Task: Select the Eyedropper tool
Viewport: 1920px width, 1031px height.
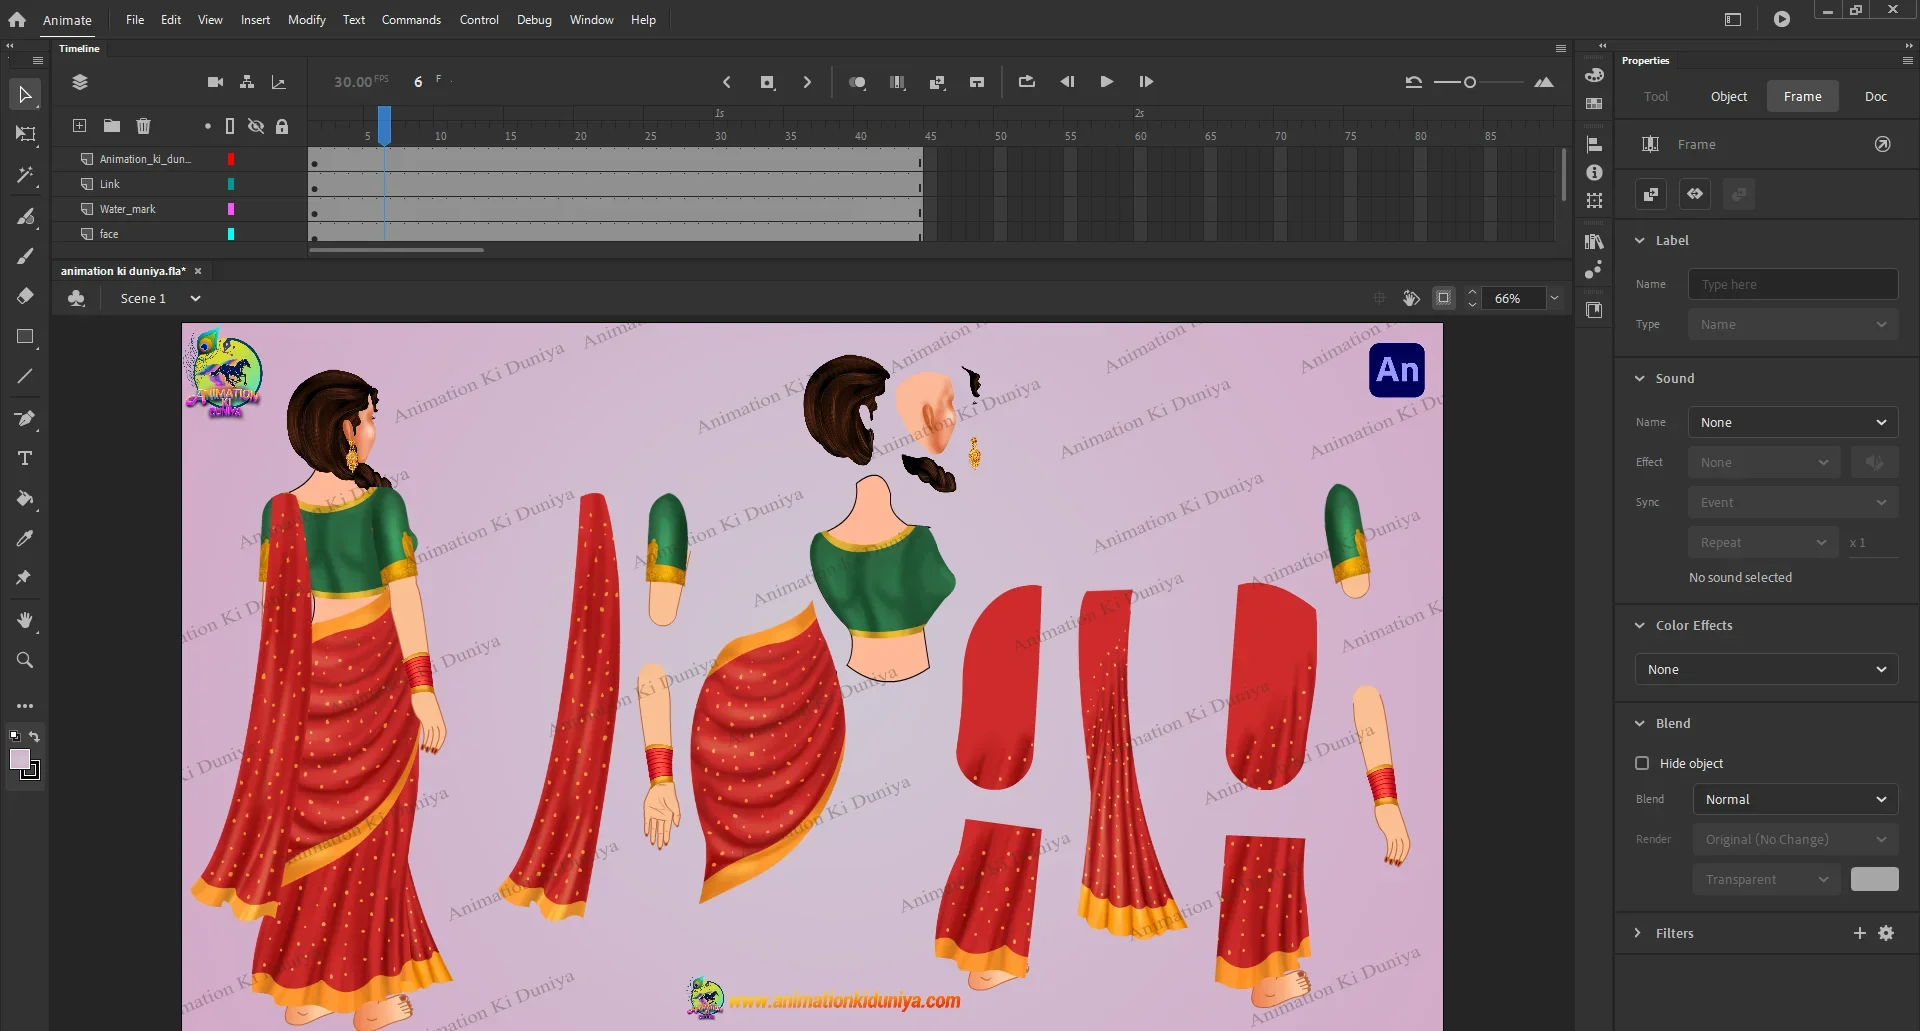Action: coord(25,539)
